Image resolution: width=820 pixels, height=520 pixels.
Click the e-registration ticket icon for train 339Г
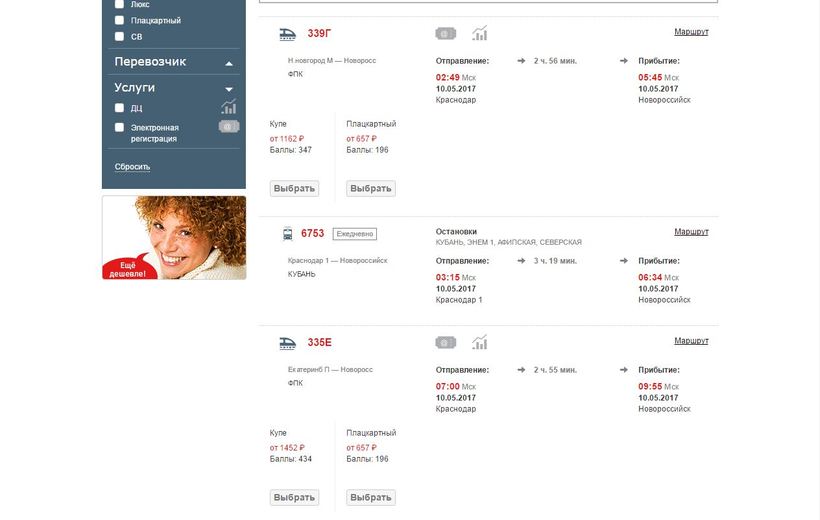(x=446, y=34)
